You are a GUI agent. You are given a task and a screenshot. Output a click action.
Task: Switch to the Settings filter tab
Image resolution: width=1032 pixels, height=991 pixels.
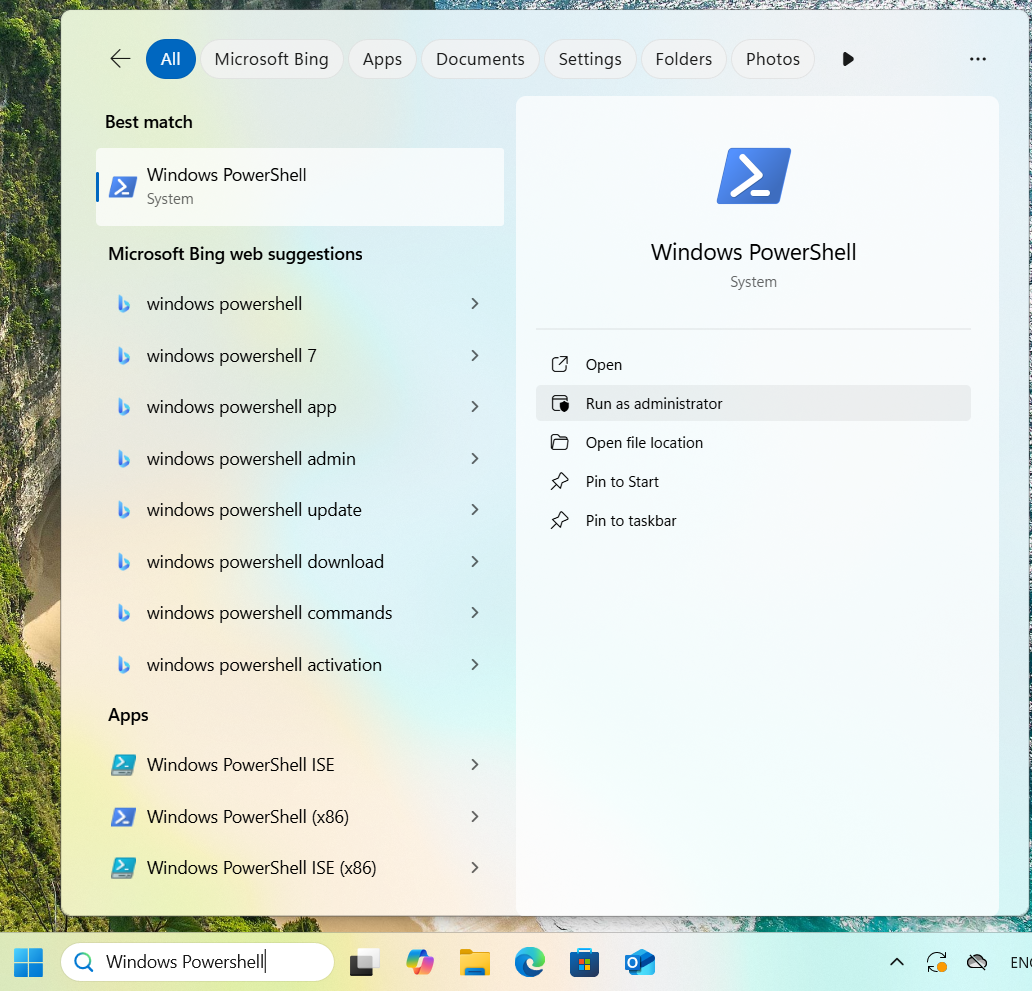tap(590, 59)
